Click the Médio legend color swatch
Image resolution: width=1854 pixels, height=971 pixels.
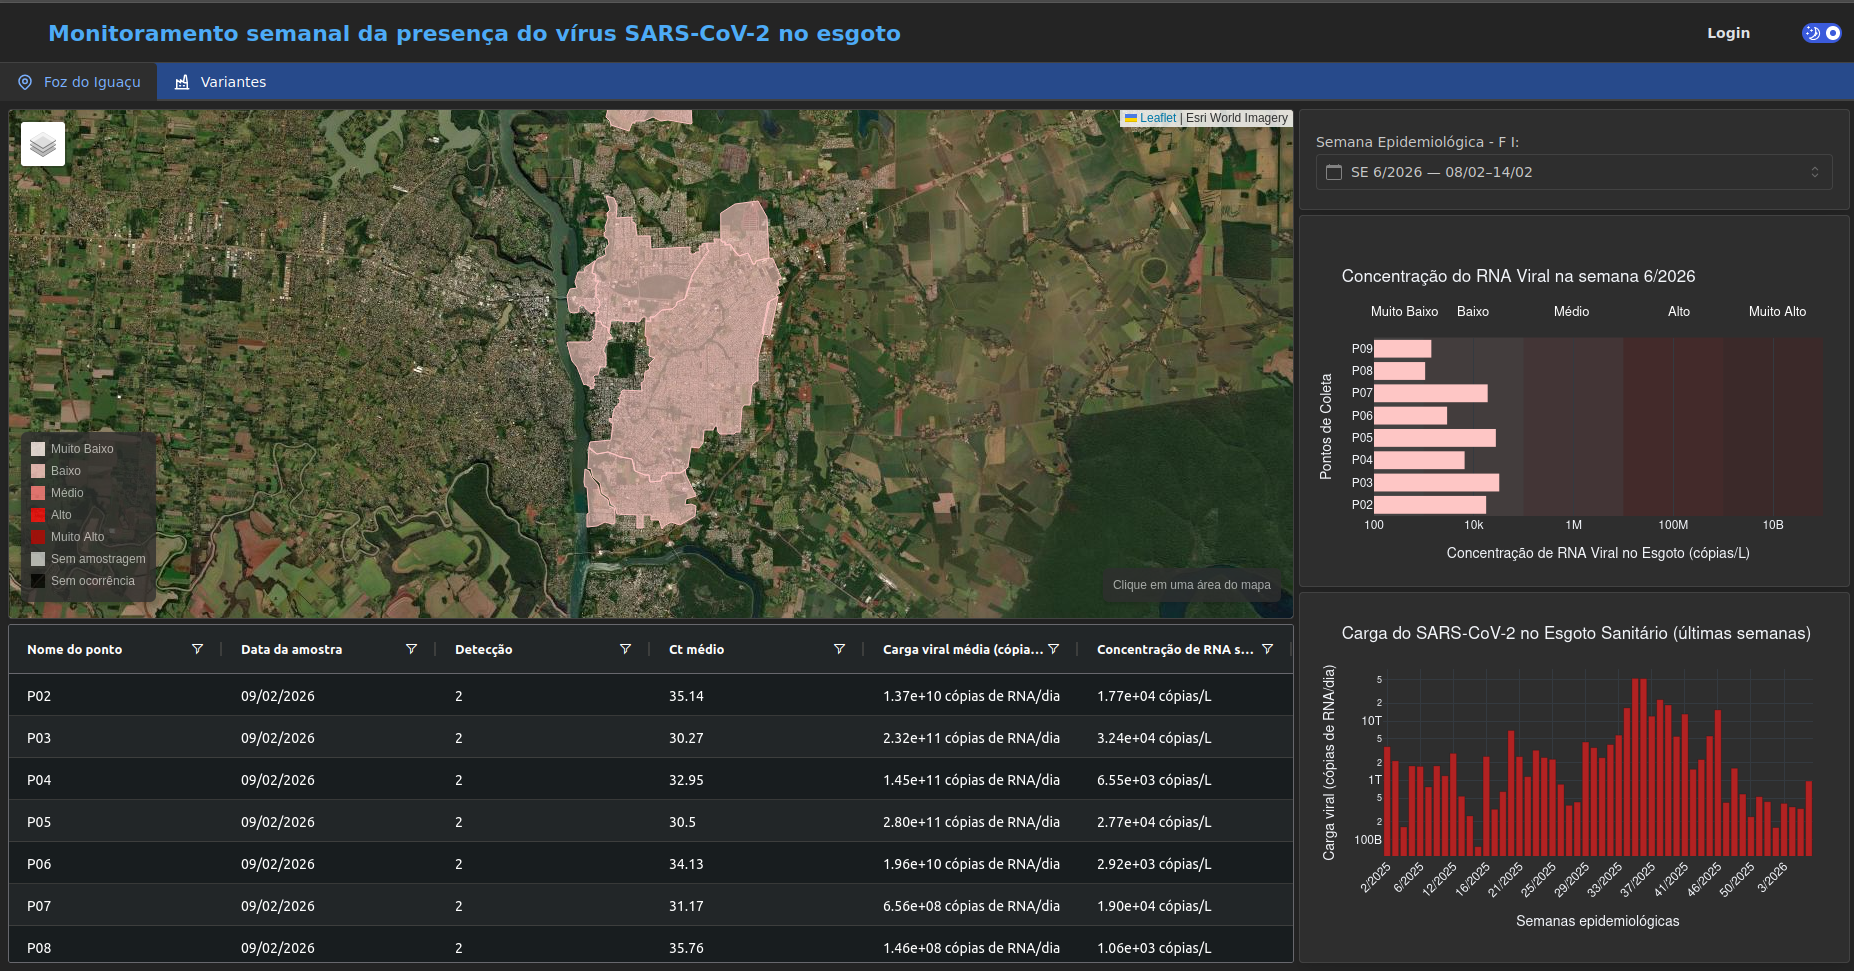click(38, 493)
